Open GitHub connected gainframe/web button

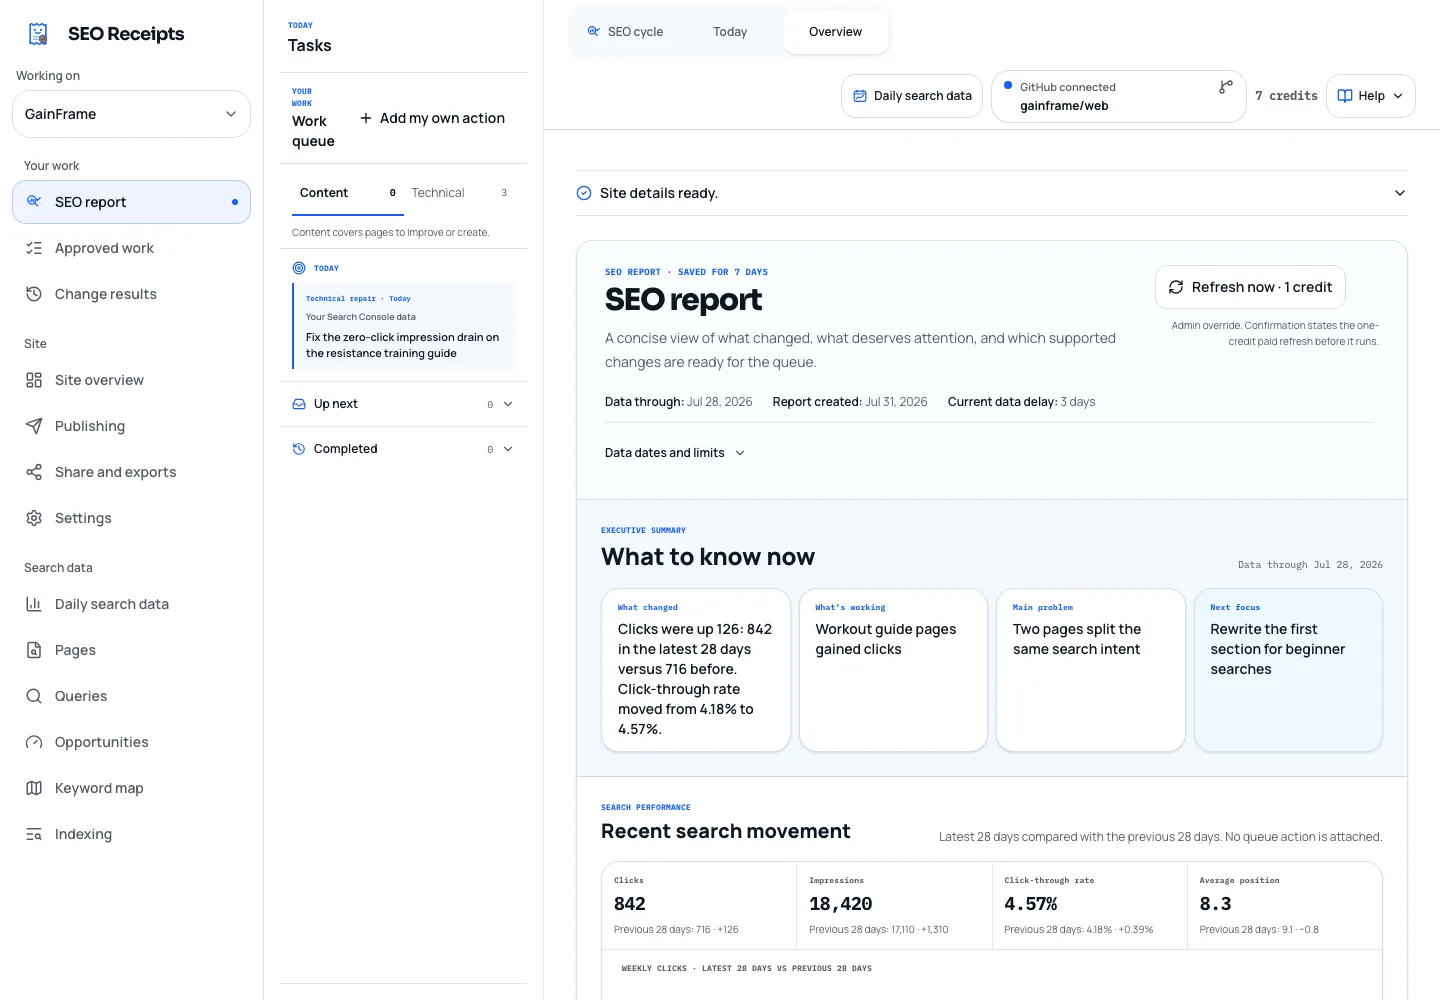tap(1118, 96)
